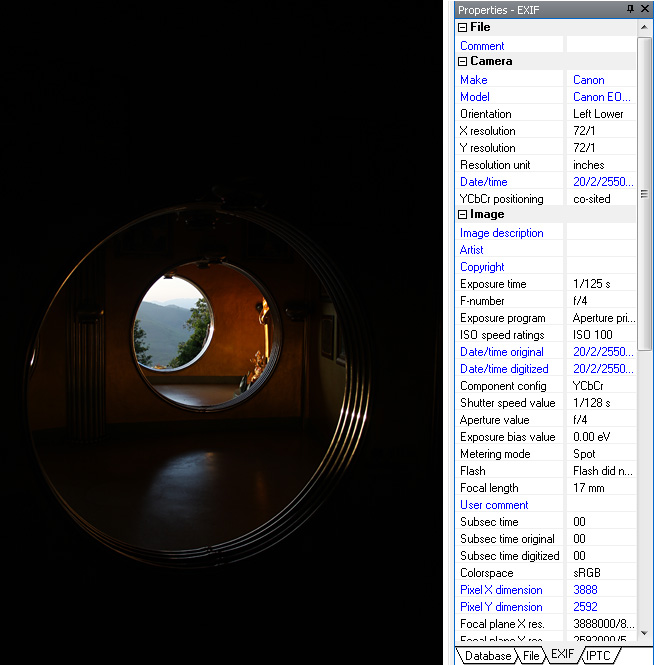Select the Pixel X dimension value 3888
Viewport: 660px width, 665px height.
pyautogui.click(x=586, y=590)
